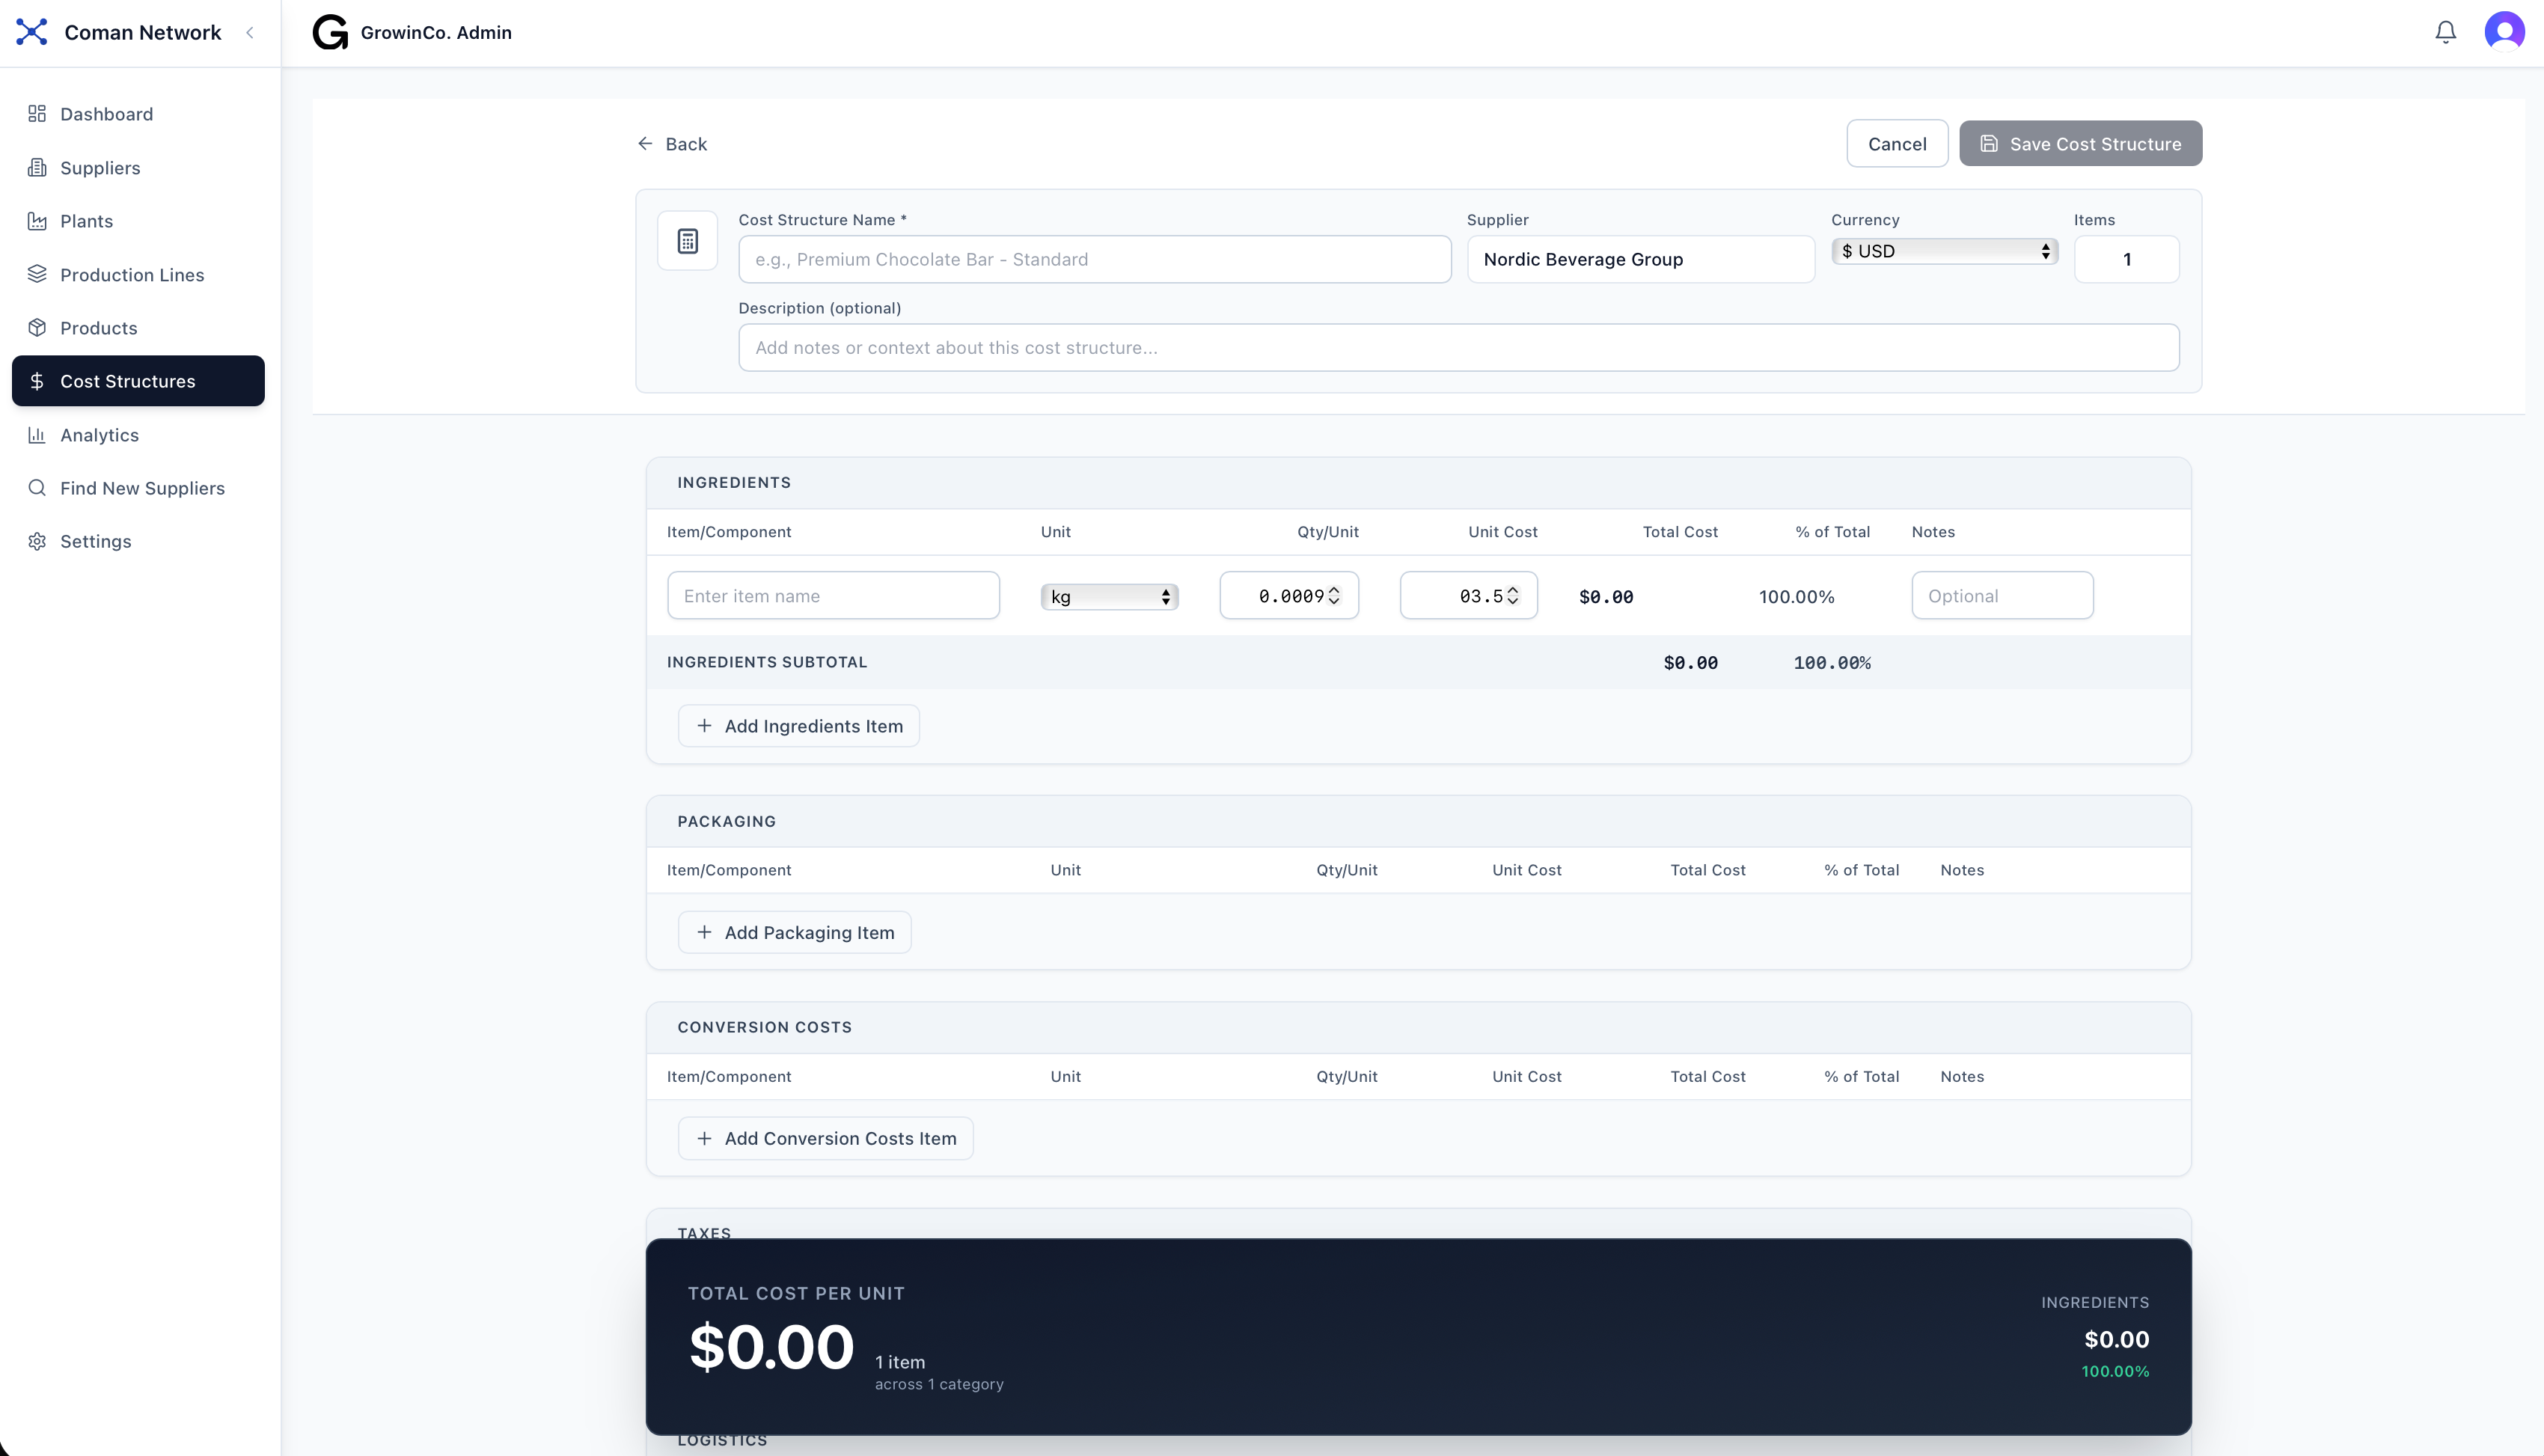2544x1456 pixels.
Task: Click the Production Lines layers icon
Action: click(x=37, y=274)
